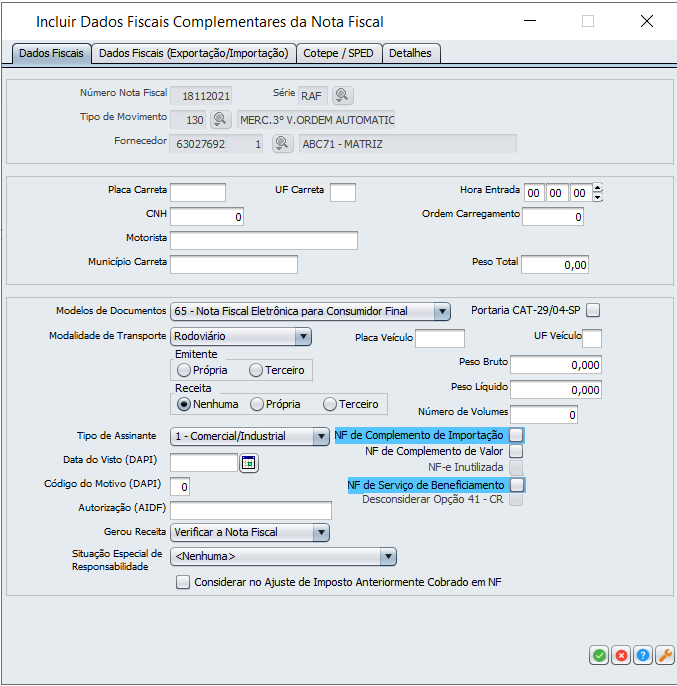677x686 pixels.
Task: Open the Série lookup magnifier icon
Action: coord(342,95)
